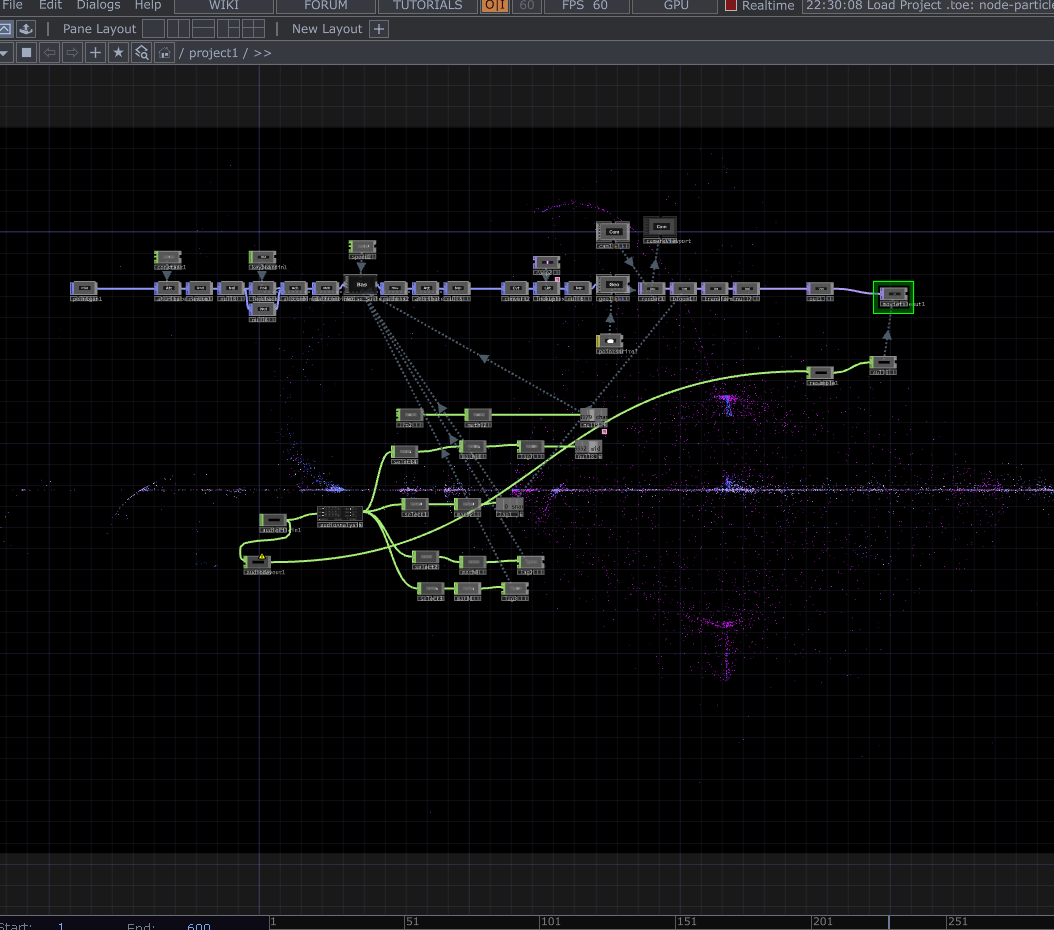The image size is (1054, 930).
Task: Open the Help menu
Action: tap(148, 5)
